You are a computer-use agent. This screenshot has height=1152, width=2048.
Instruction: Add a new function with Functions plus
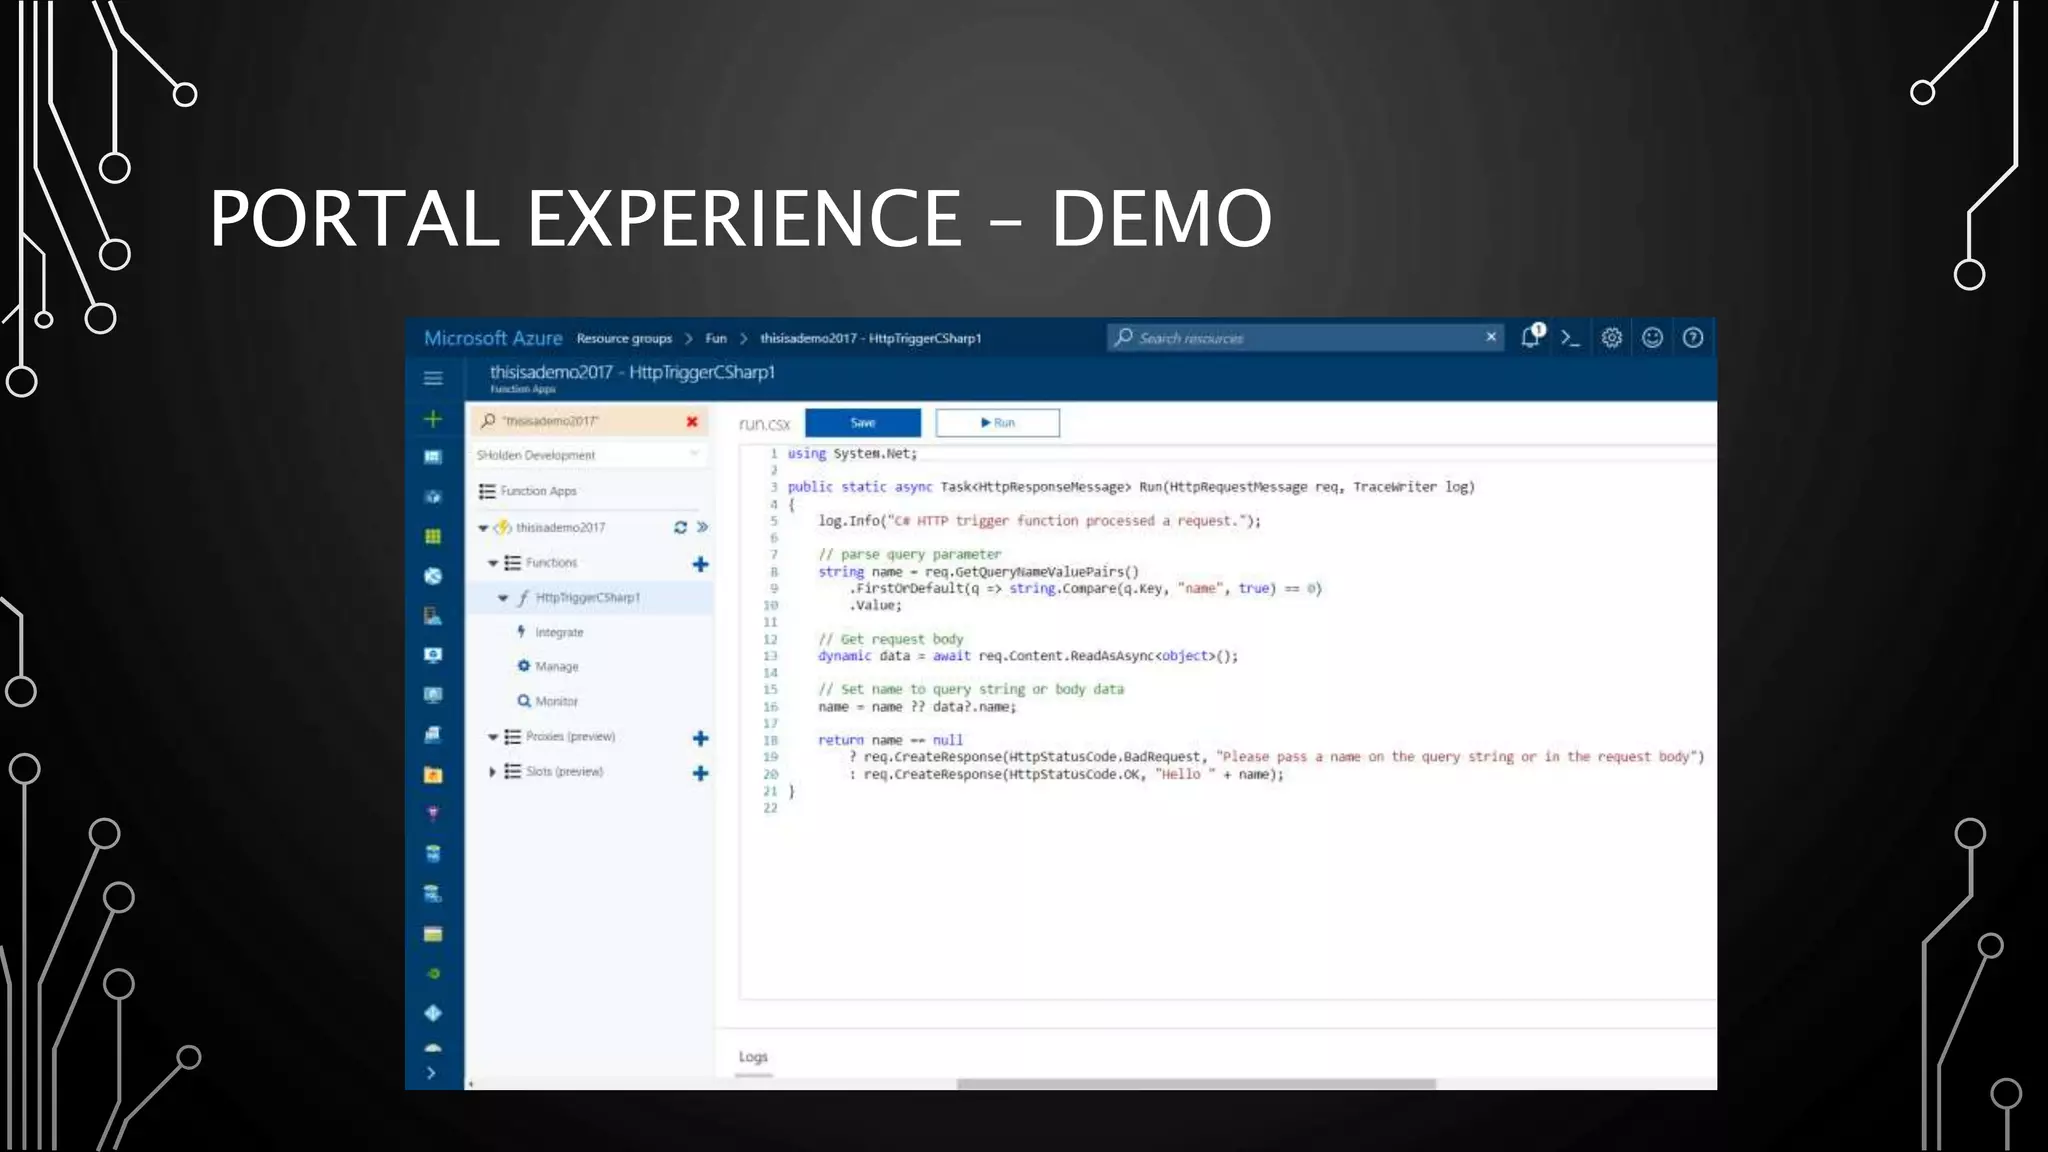[x=701, y=564]
